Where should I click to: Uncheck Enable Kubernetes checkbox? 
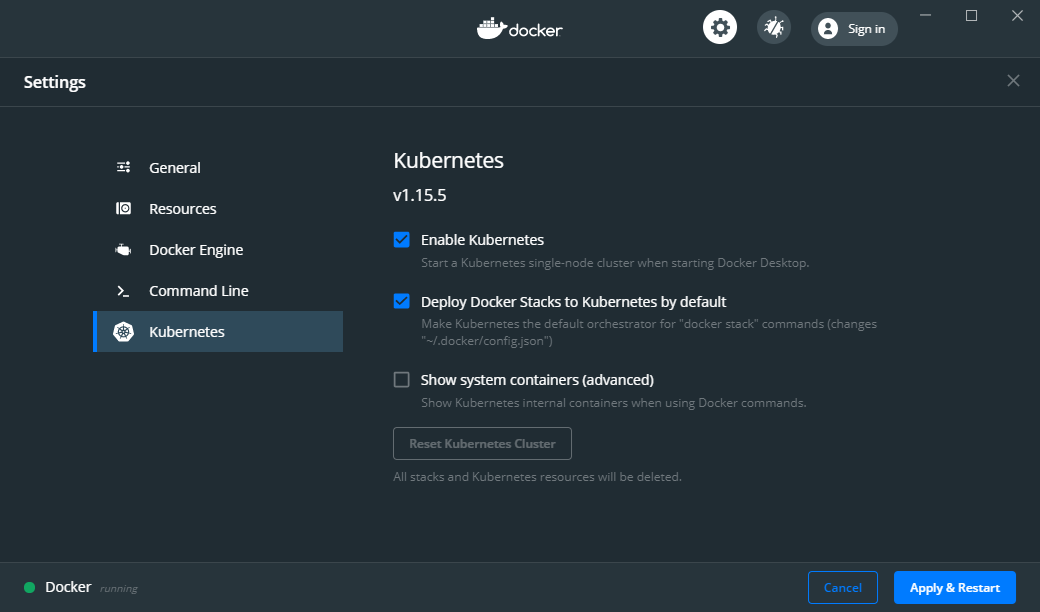click(x=401, y=239)
